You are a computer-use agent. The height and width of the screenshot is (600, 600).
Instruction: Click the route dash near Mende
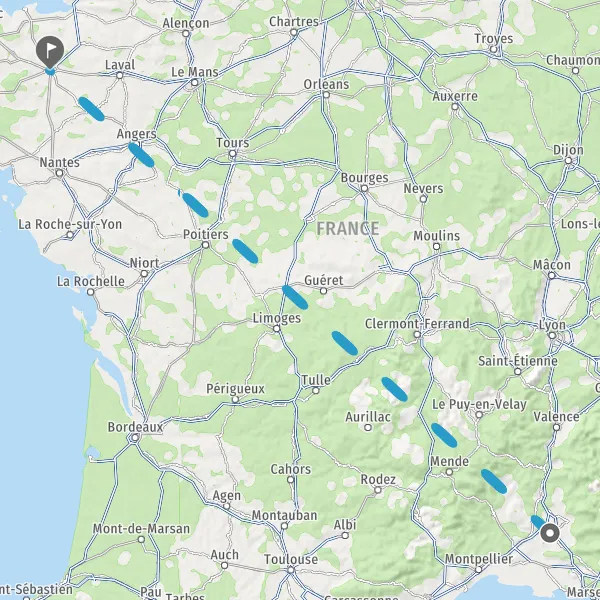[444, 435]
